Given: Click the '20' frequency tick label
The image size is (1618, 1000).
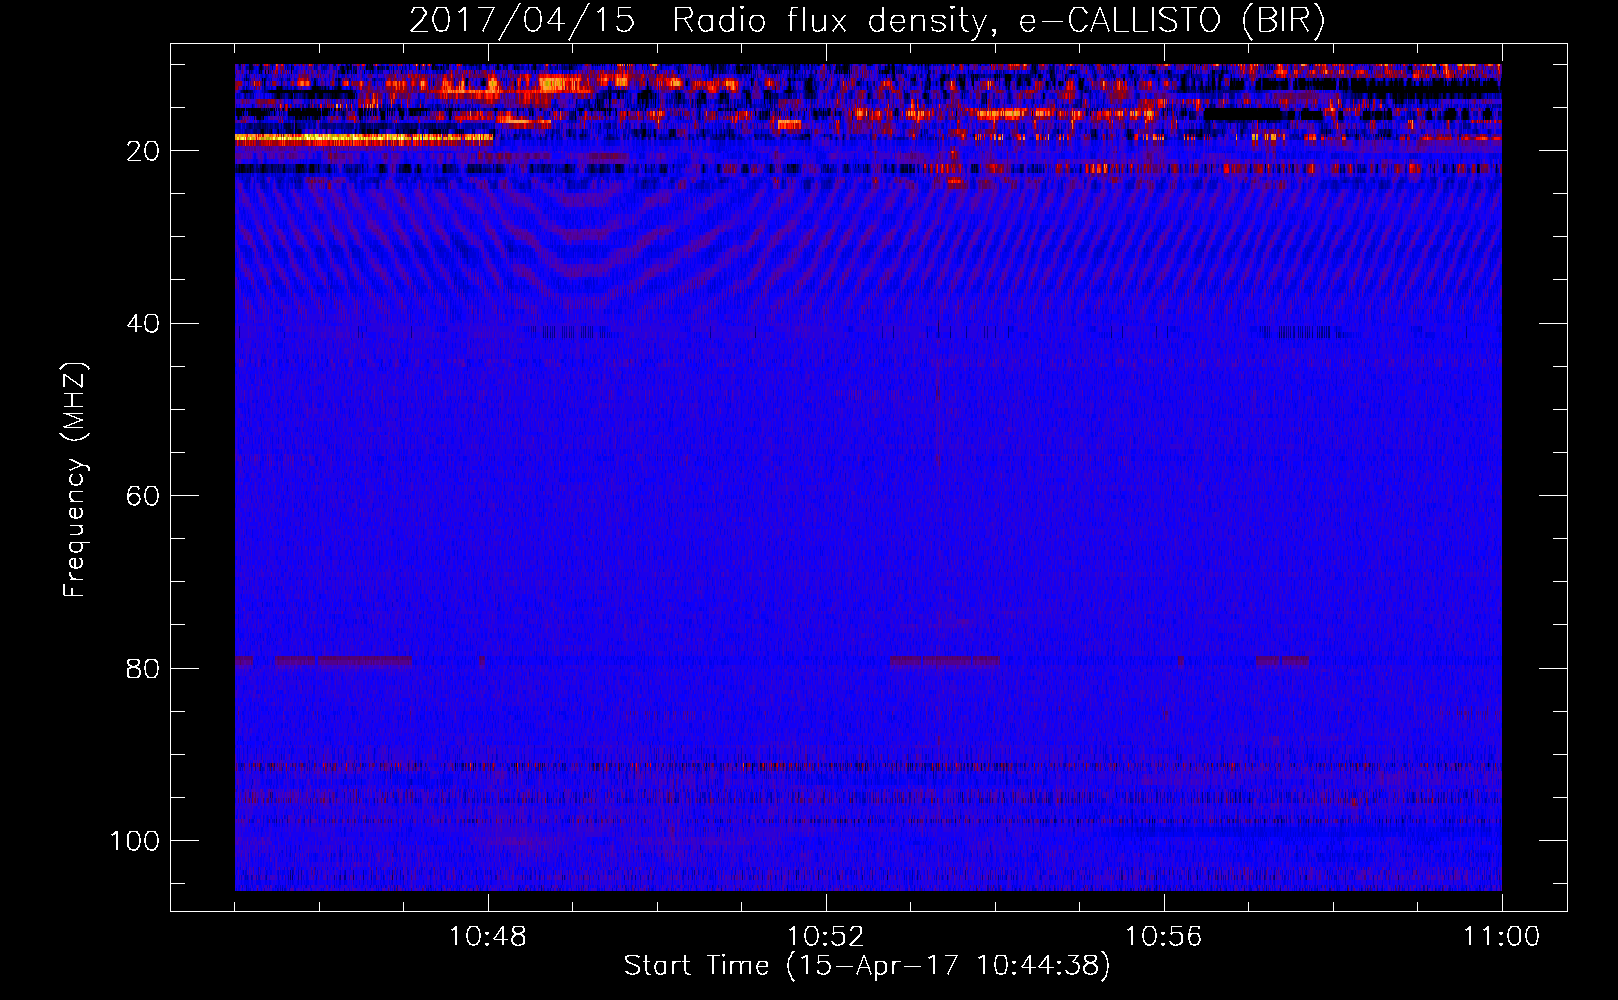Looking at the screenshot, I should tap(144, 151).
